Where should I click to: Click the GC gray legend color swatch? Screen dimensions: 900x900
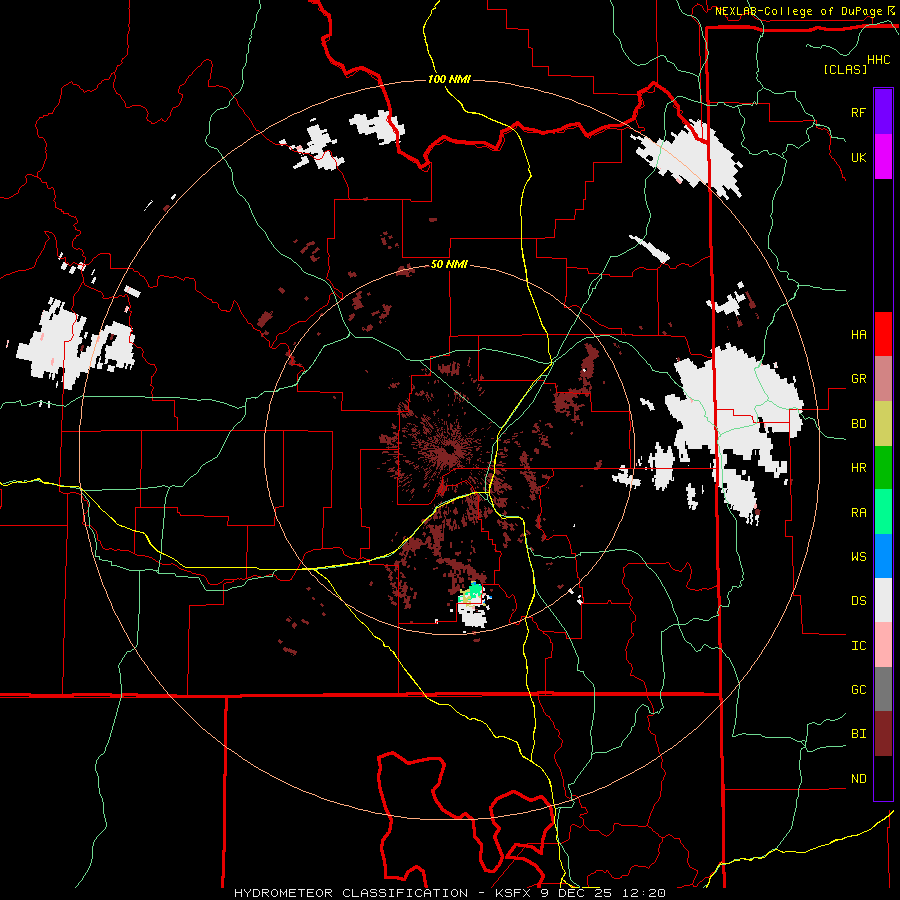[x=883, y=689]
